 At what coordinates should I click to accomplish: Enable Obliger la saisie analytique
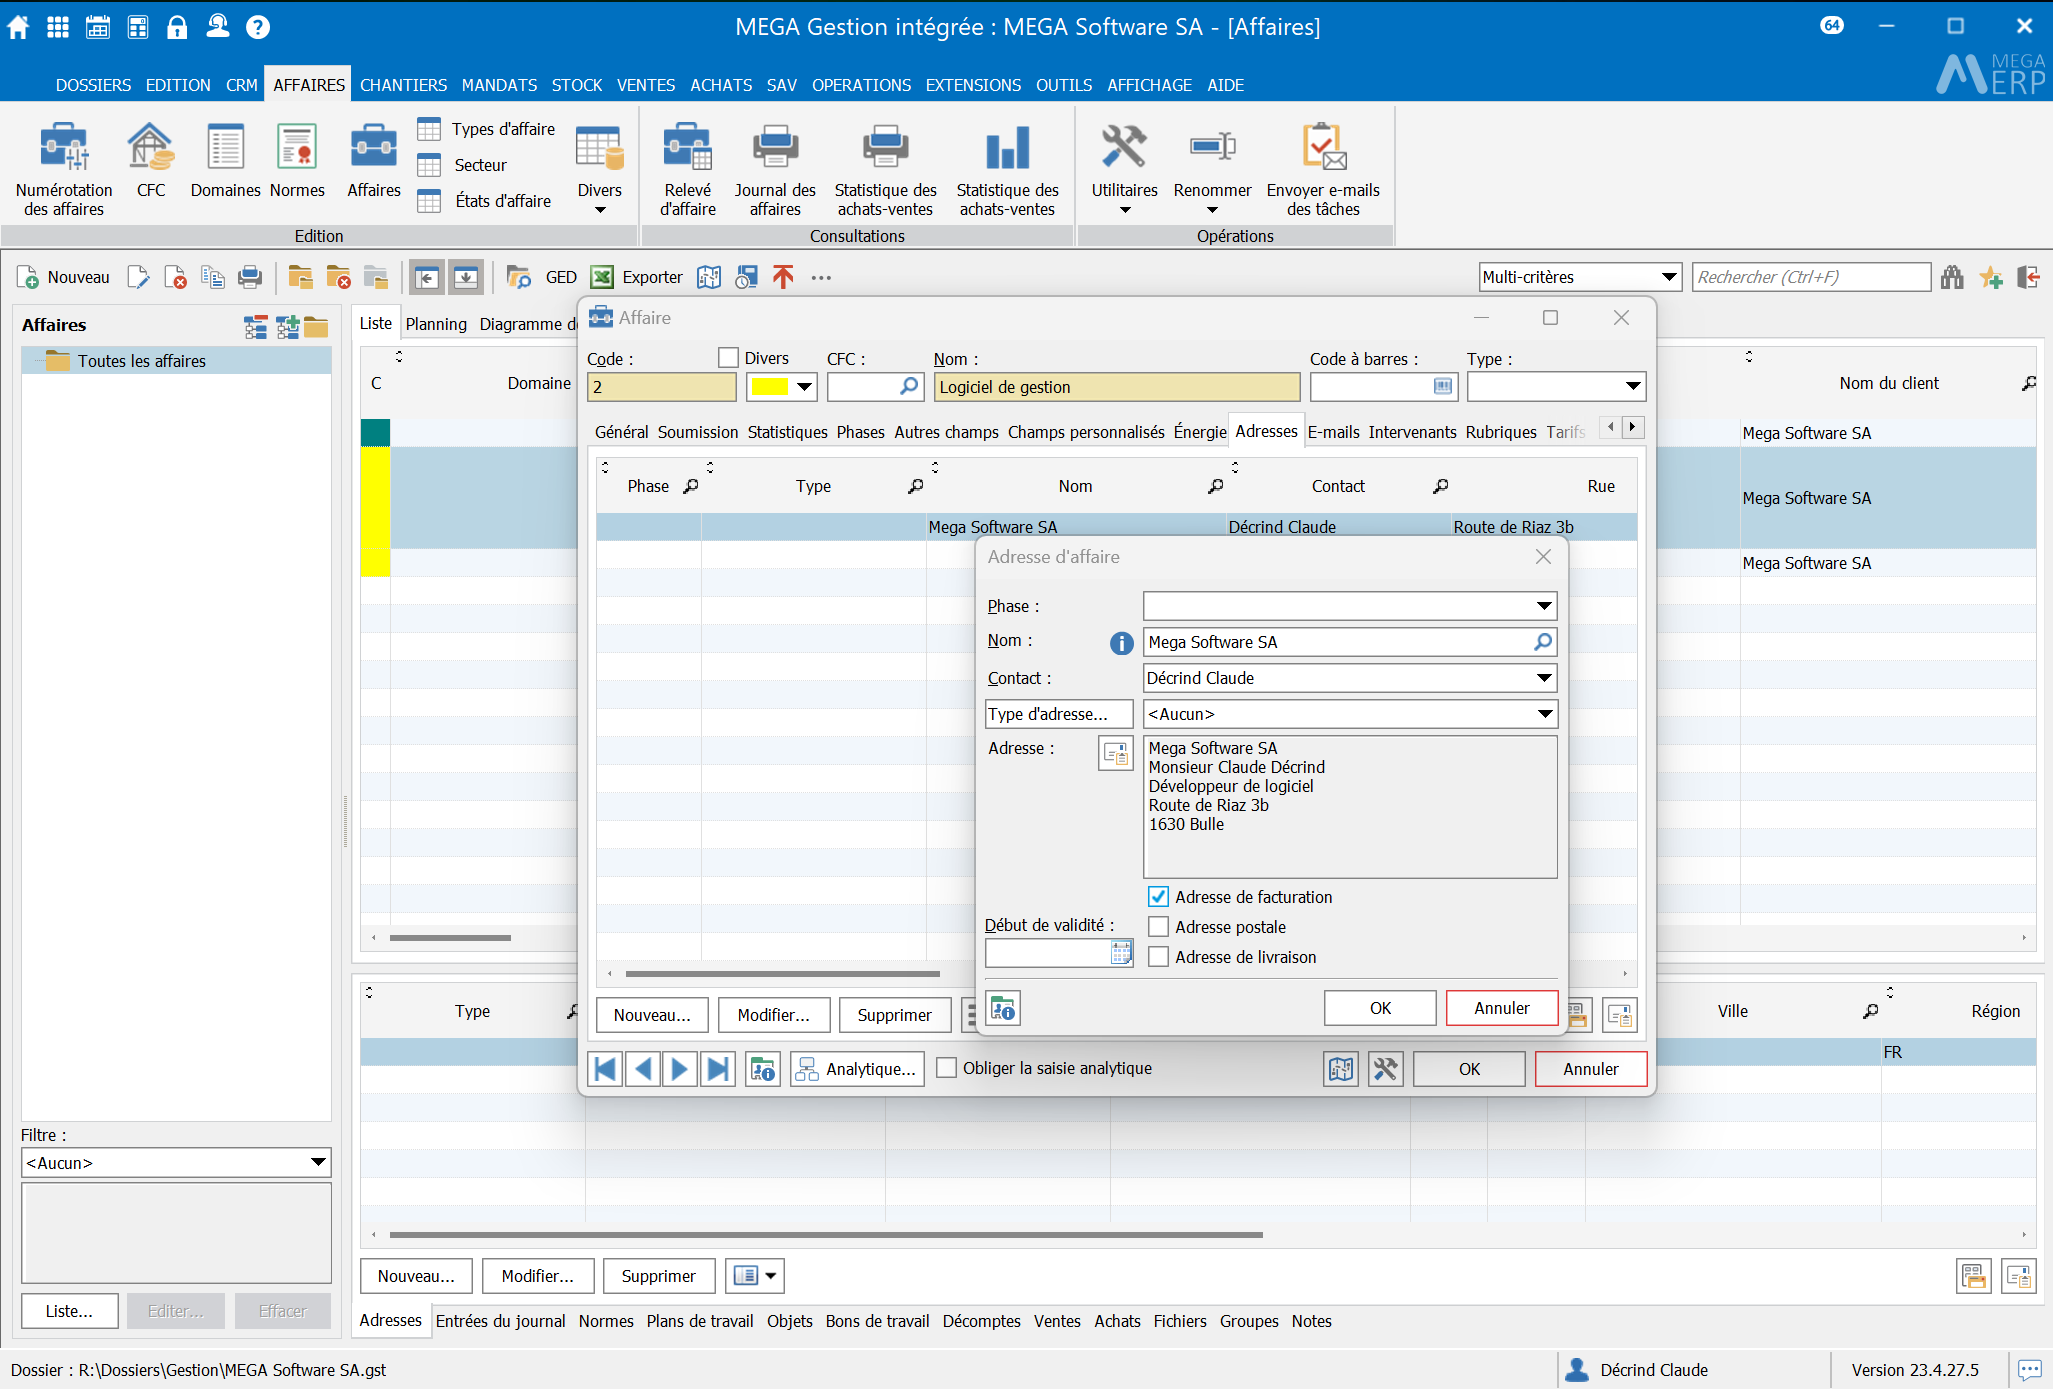(x=946, y=1068)
